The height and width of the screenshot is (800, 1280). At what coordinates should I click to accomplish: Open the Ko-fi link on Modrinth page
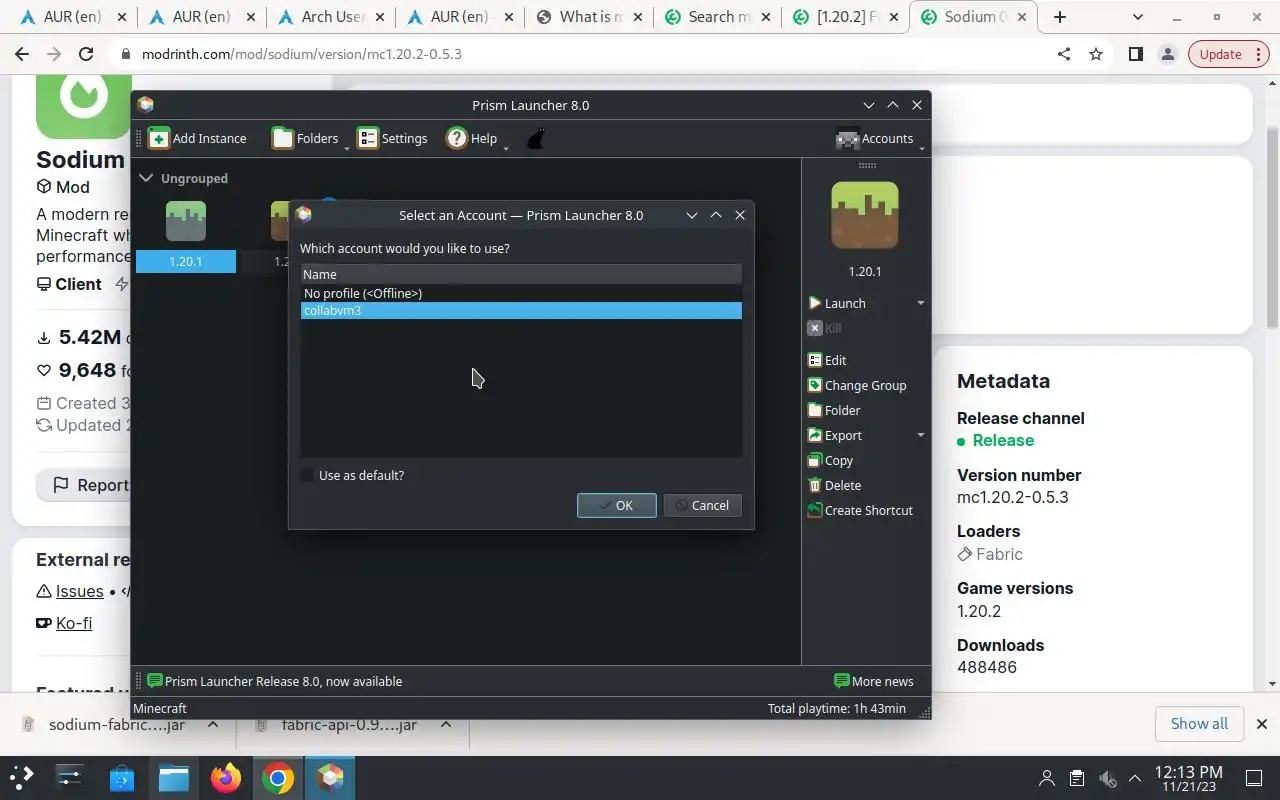[73, 623]
